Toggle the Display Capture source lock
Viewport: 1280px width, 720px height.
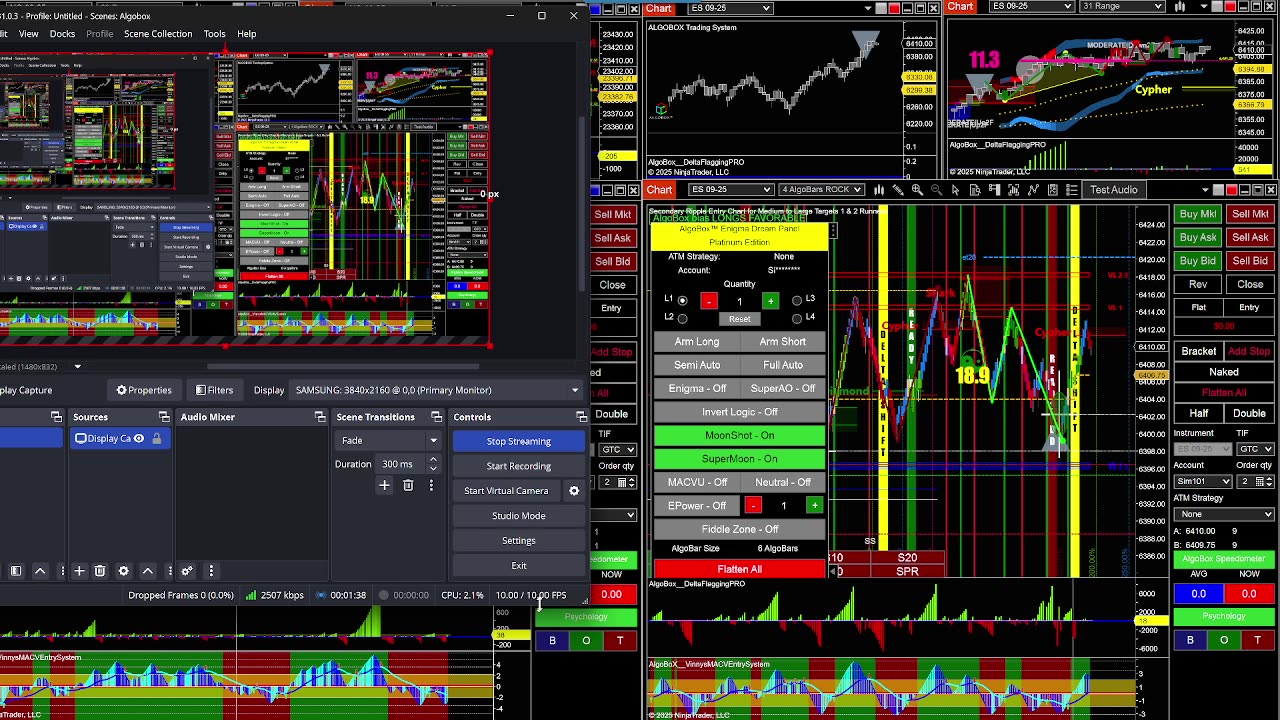pos(156,439)
